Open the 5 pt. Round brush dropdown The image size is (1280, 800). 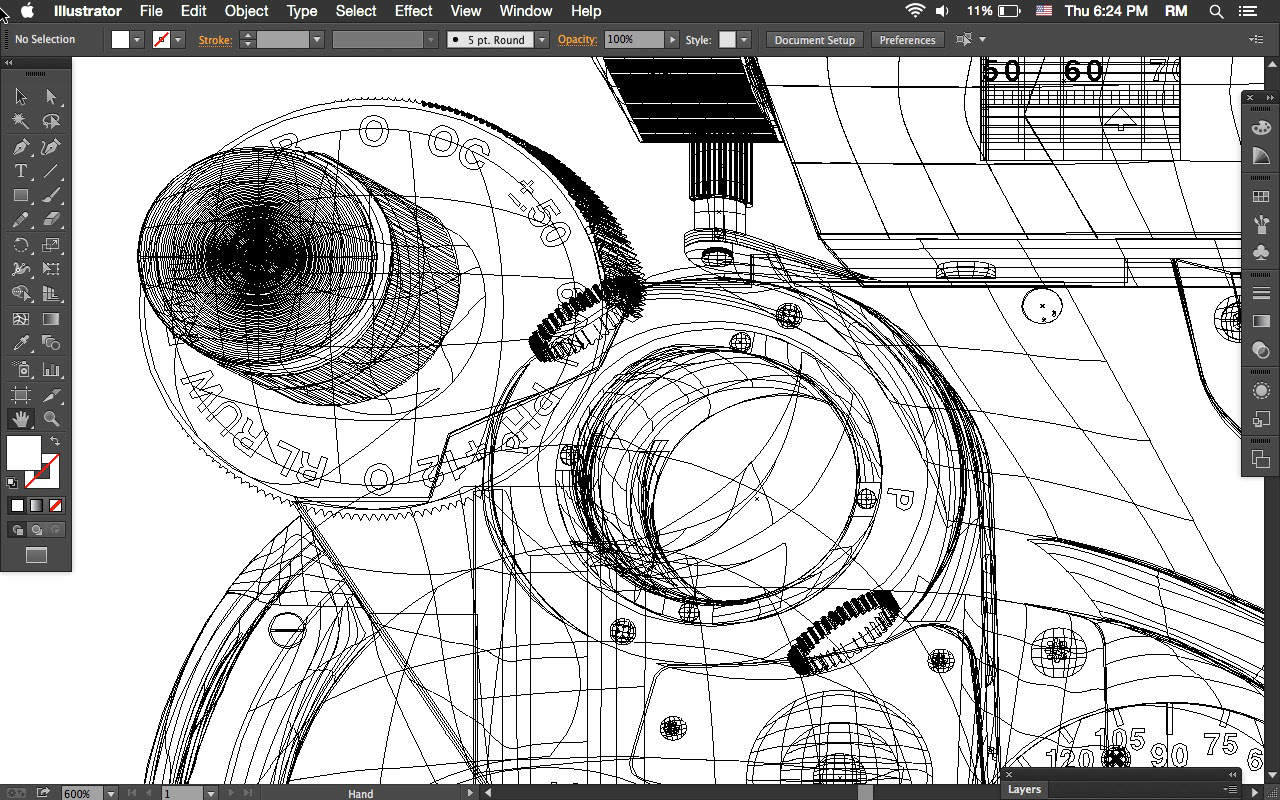541,40
